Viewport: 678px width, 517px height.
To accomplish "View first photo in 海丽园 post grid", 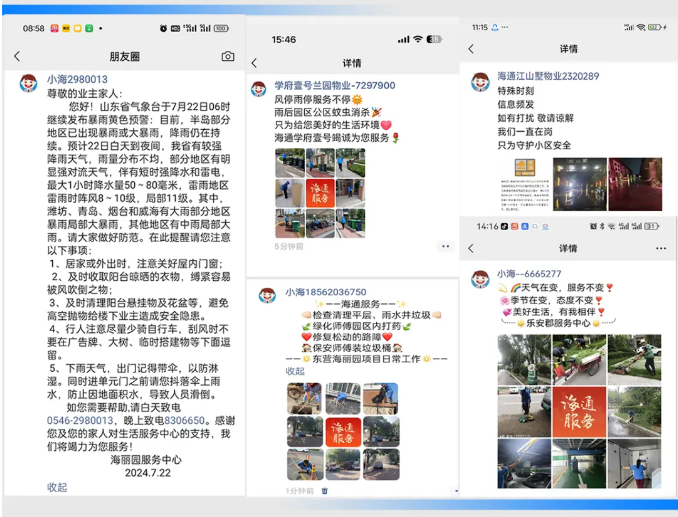I will (x=304, y=399).
